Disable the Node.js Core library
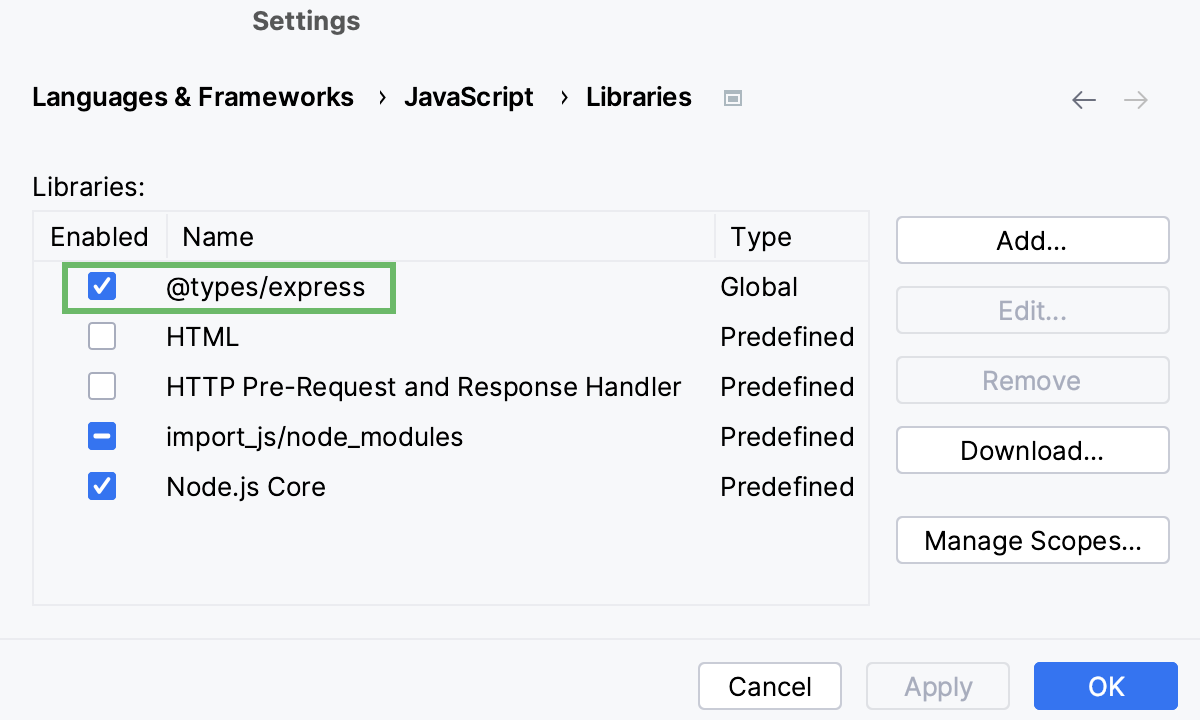The image size is (1200, 720). (101, 487)
